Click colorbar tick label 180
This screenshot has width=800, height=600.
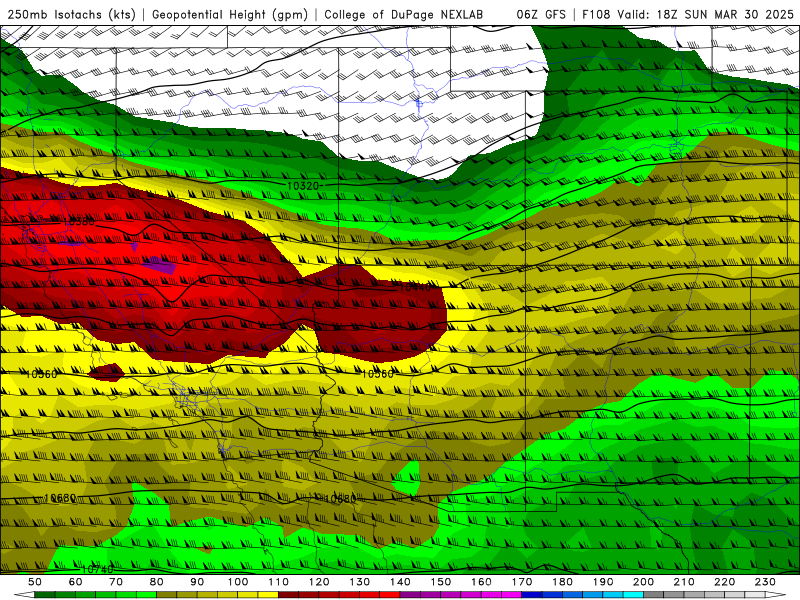click(562, 582)
